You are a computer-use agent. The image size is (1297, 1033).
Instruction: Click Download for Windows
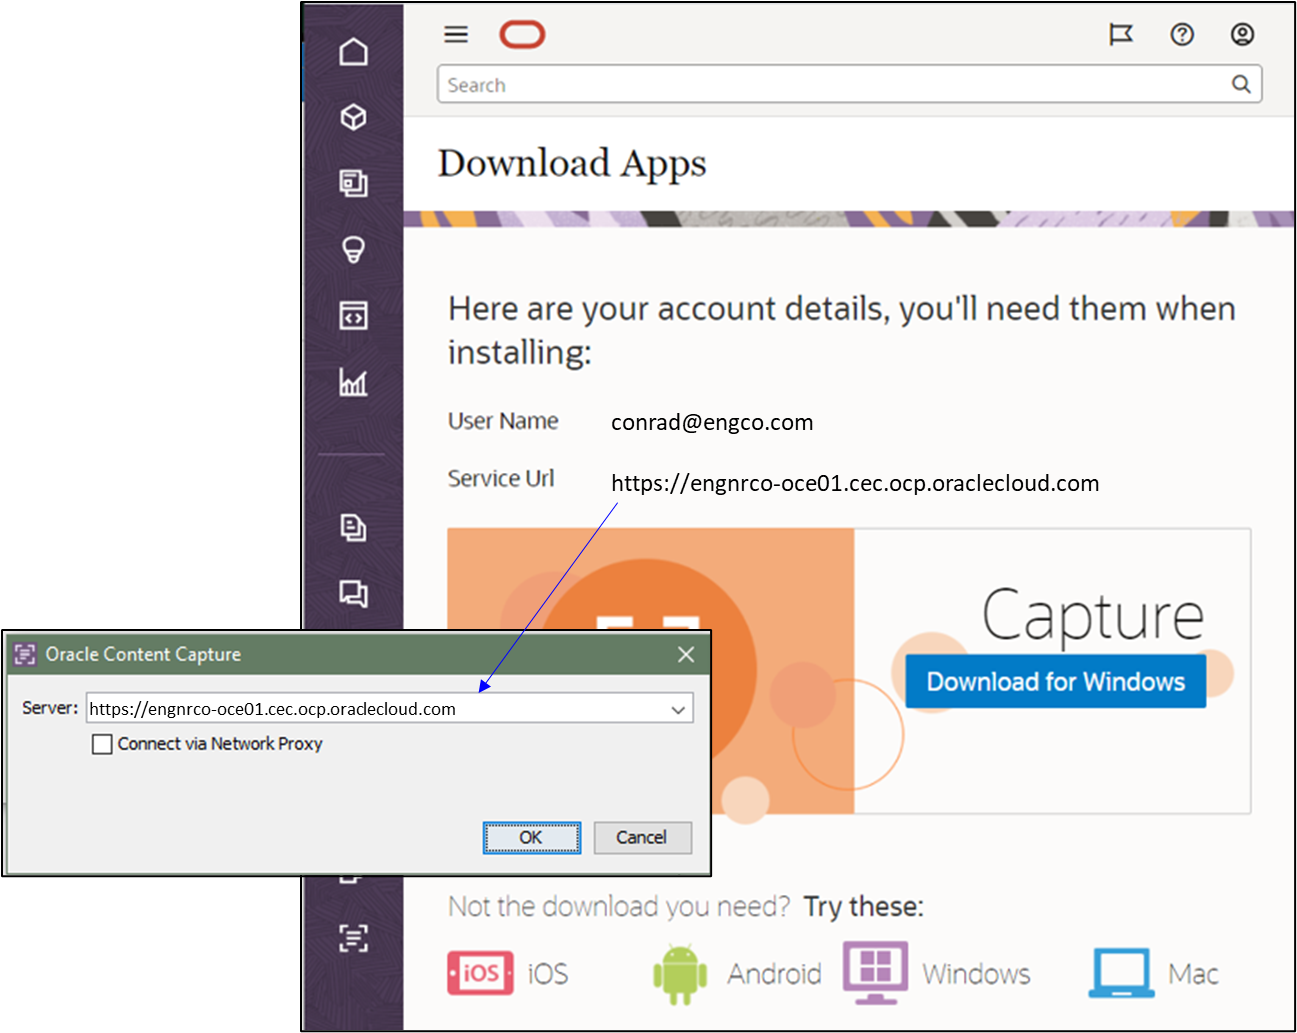tap(1054, 681)
